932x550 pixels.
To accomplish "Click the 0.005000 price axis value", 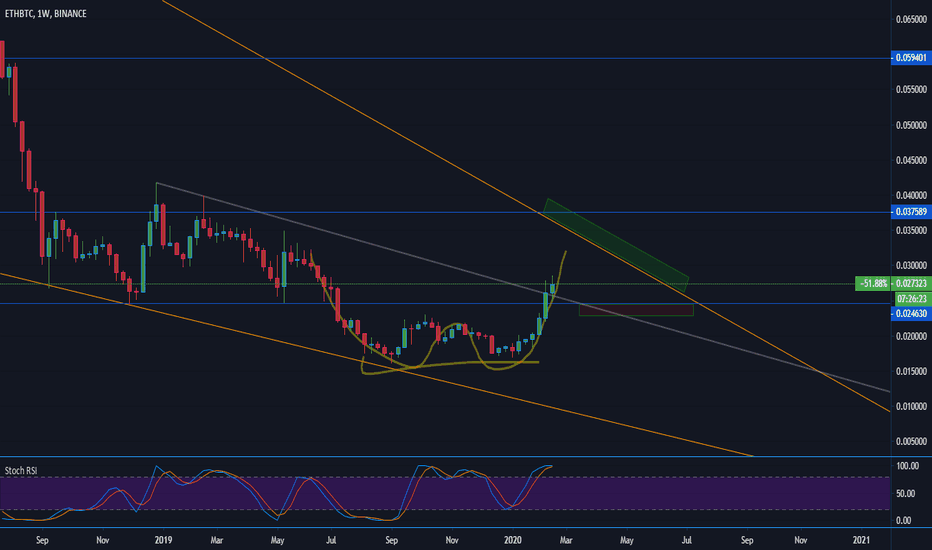I will click(x=911, y=441).
